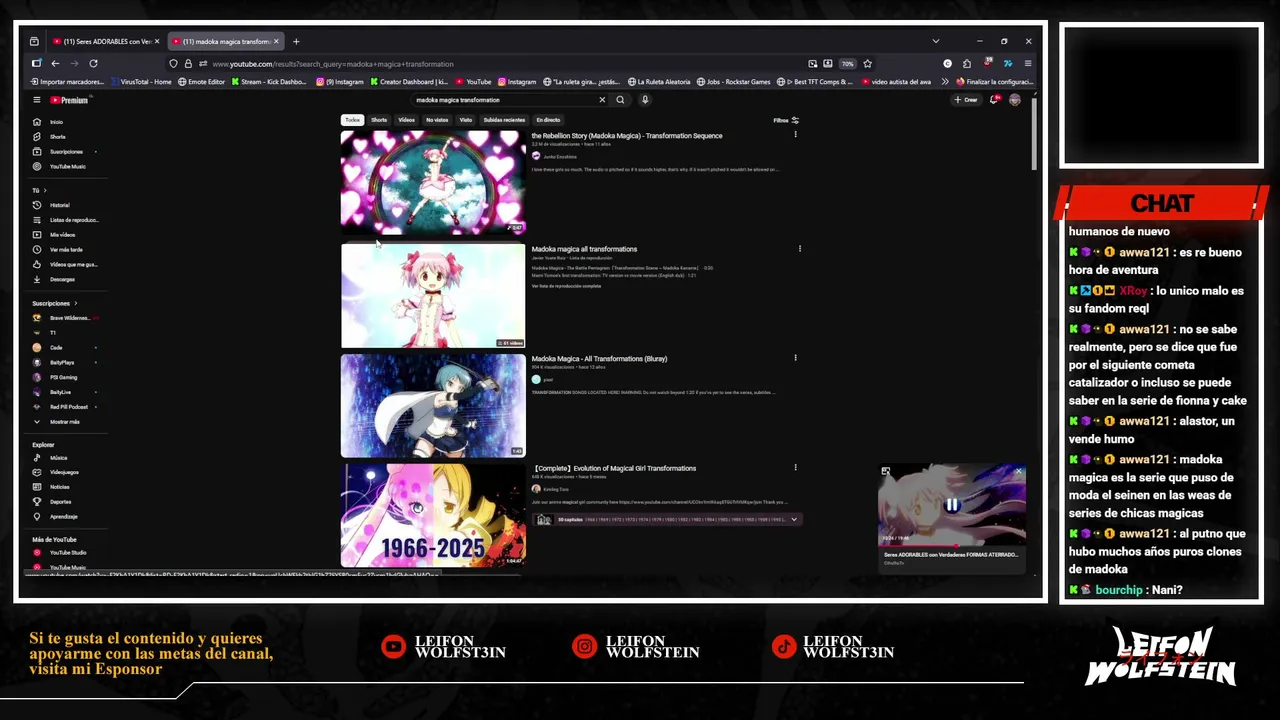1280x720 pixels.
Task: Open the browser application menu
Action: coord(1028,64)
